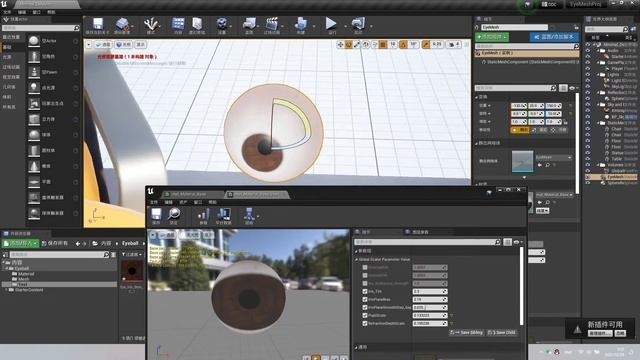This screenshot has height=360, width=640.
Task: Click Save All in Content Browser
Action: click(55, 243)
